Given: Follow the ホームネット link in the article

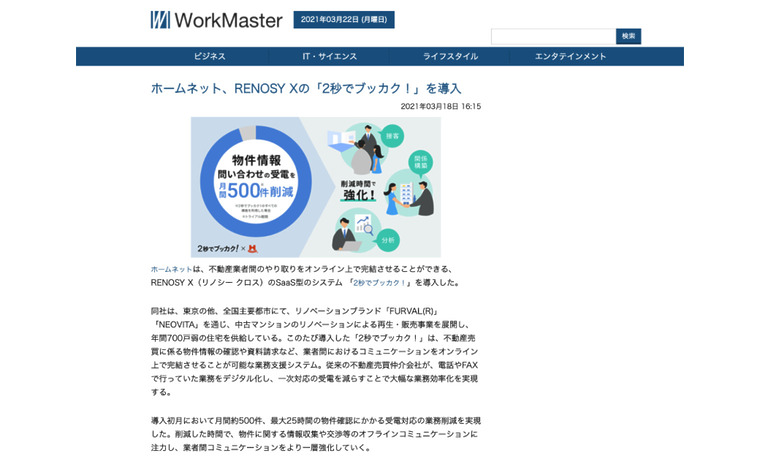Looking at the screenshot, I should pyautogui.click(x=170, y=269).
